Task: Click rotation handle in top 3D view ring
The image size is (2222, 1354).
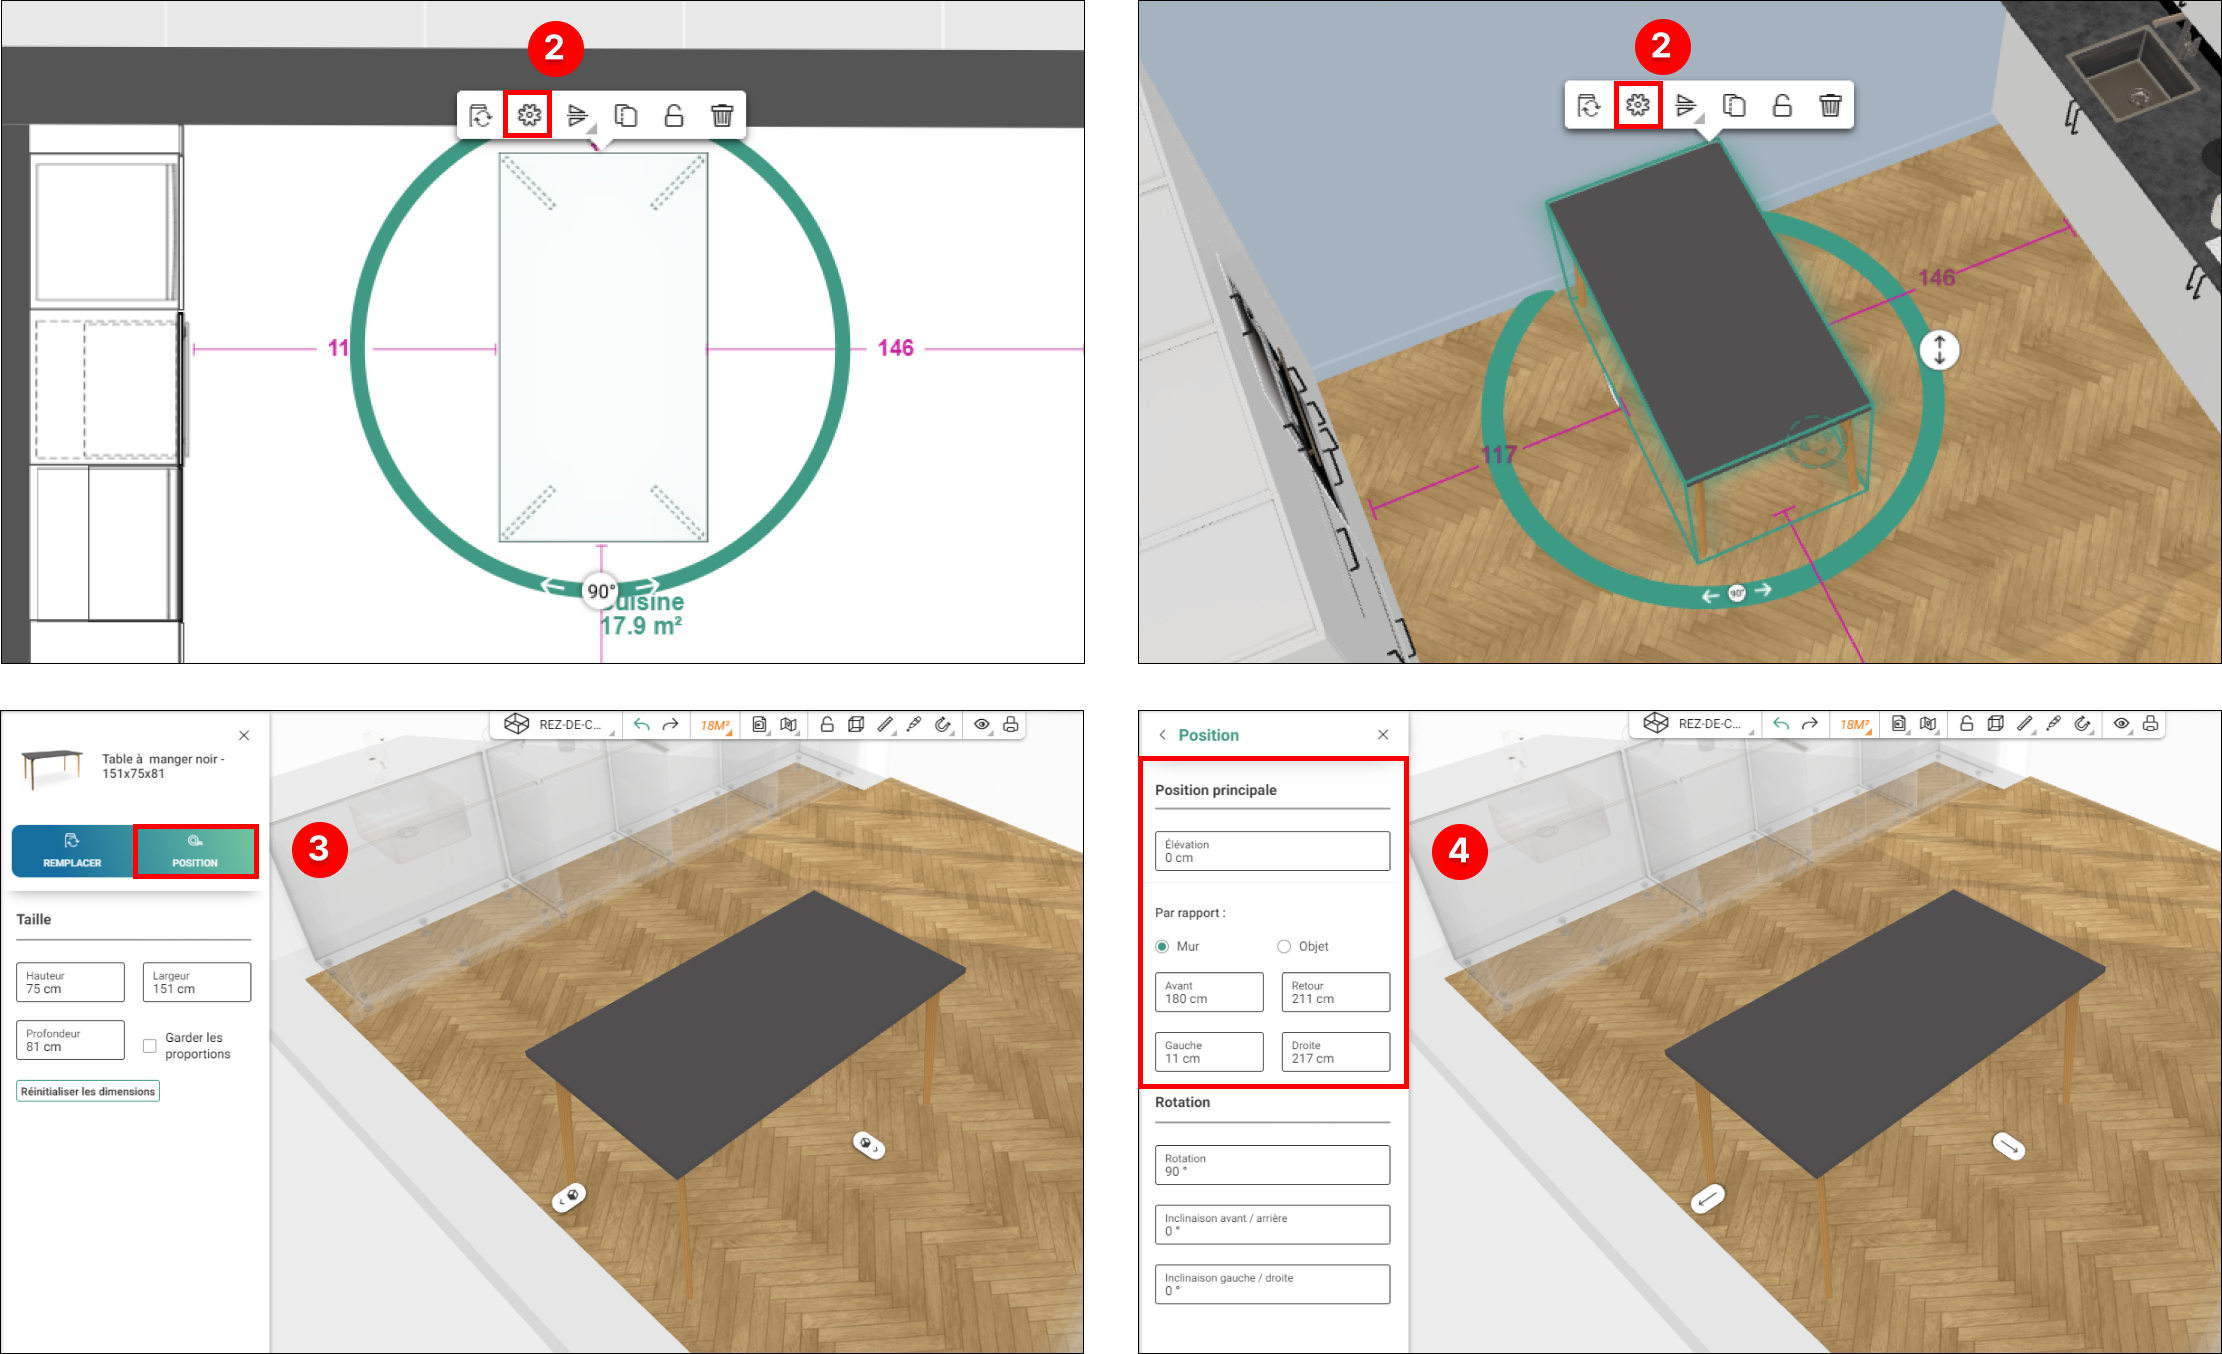Action: coord(1737,593)
